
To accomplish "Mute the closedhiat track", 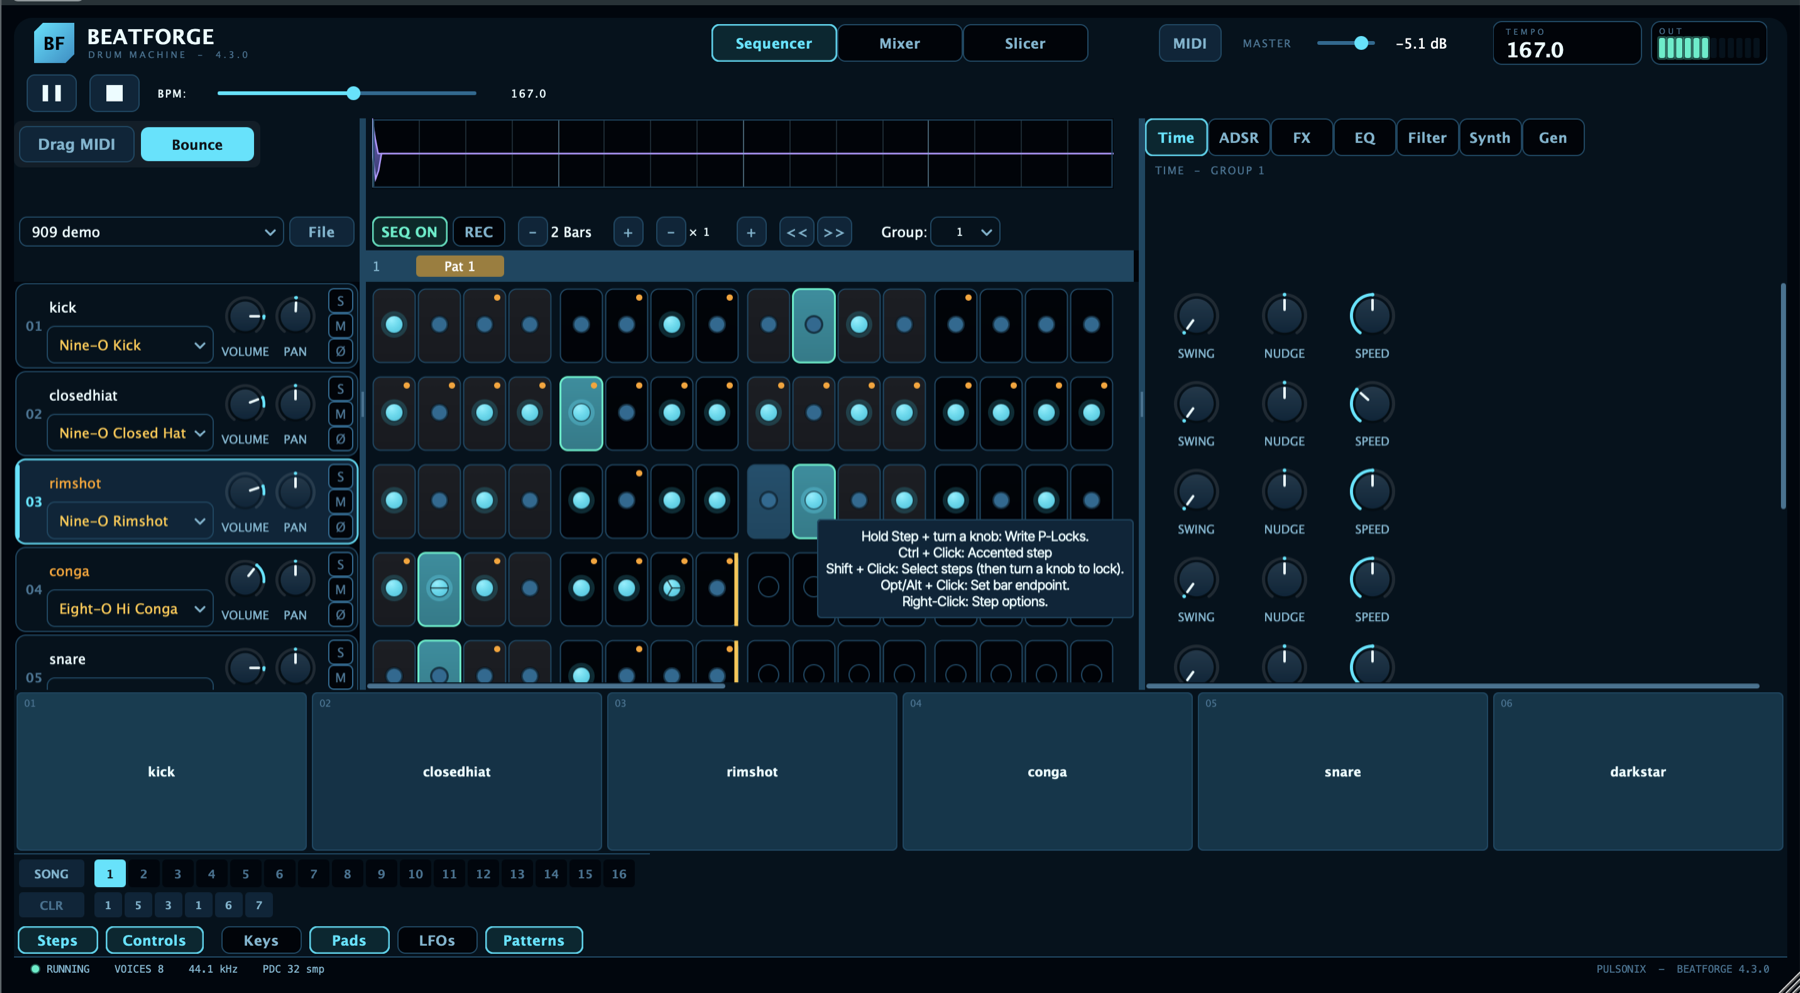I will (340, 414).
